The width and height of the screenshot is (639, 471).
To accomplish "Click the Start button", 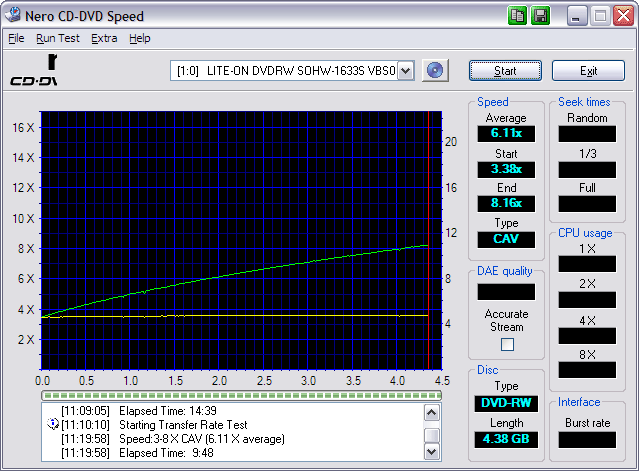I will [505, 71].
